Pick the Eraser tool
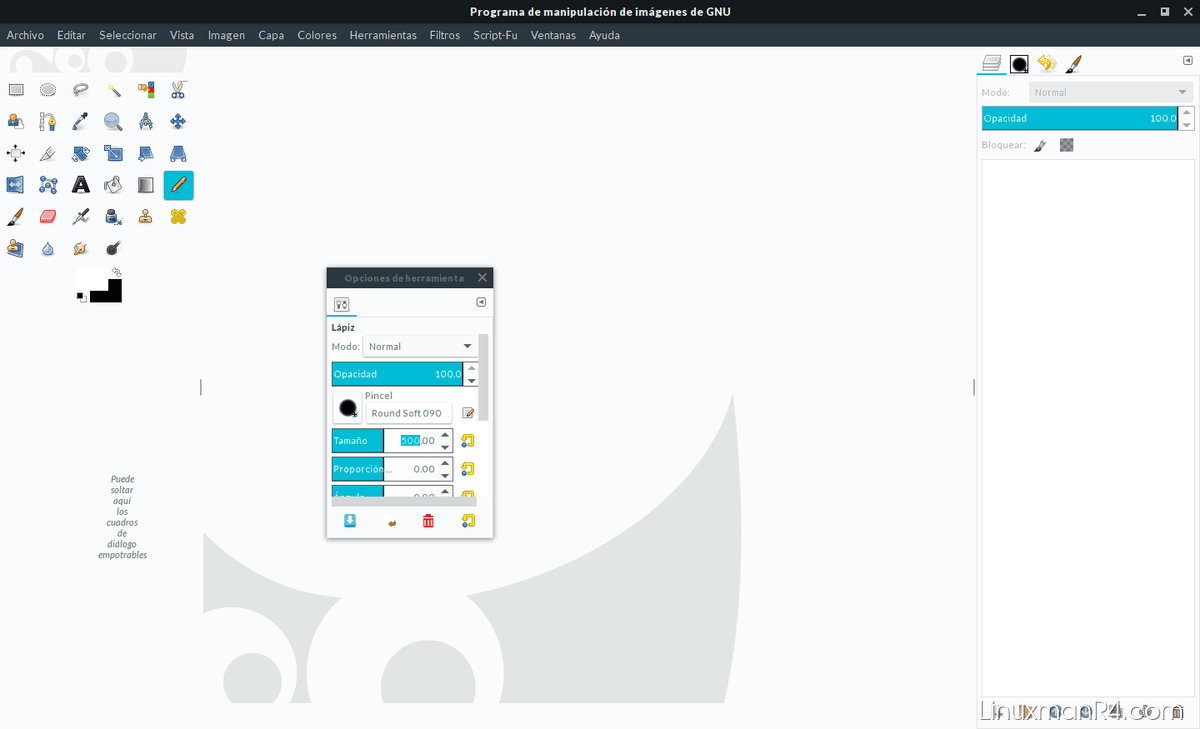This screenshot has width=1200, height=729. coord(48,217)
